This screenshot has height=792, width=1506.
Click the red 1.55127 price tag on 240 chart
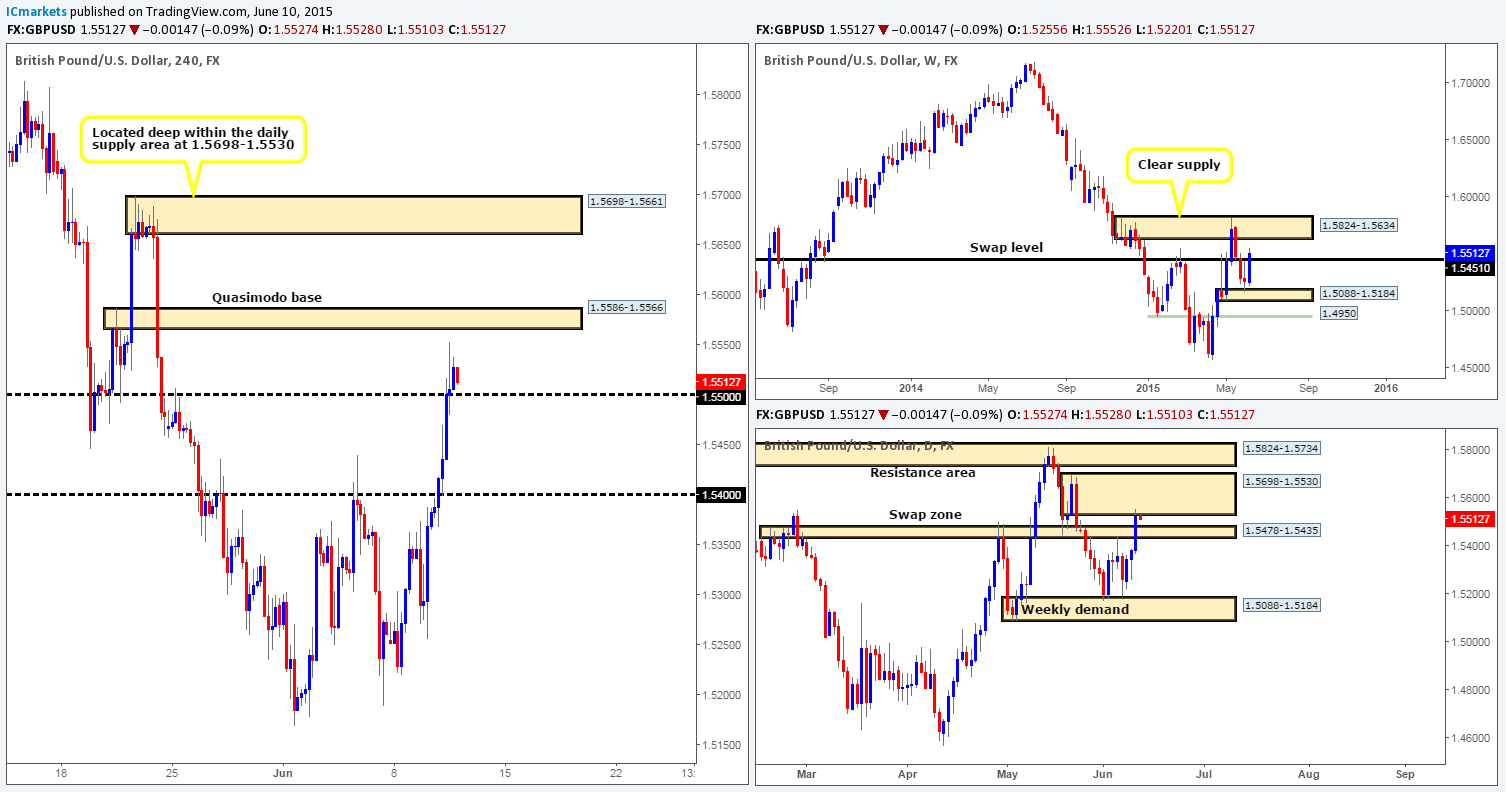pos(720,381)
